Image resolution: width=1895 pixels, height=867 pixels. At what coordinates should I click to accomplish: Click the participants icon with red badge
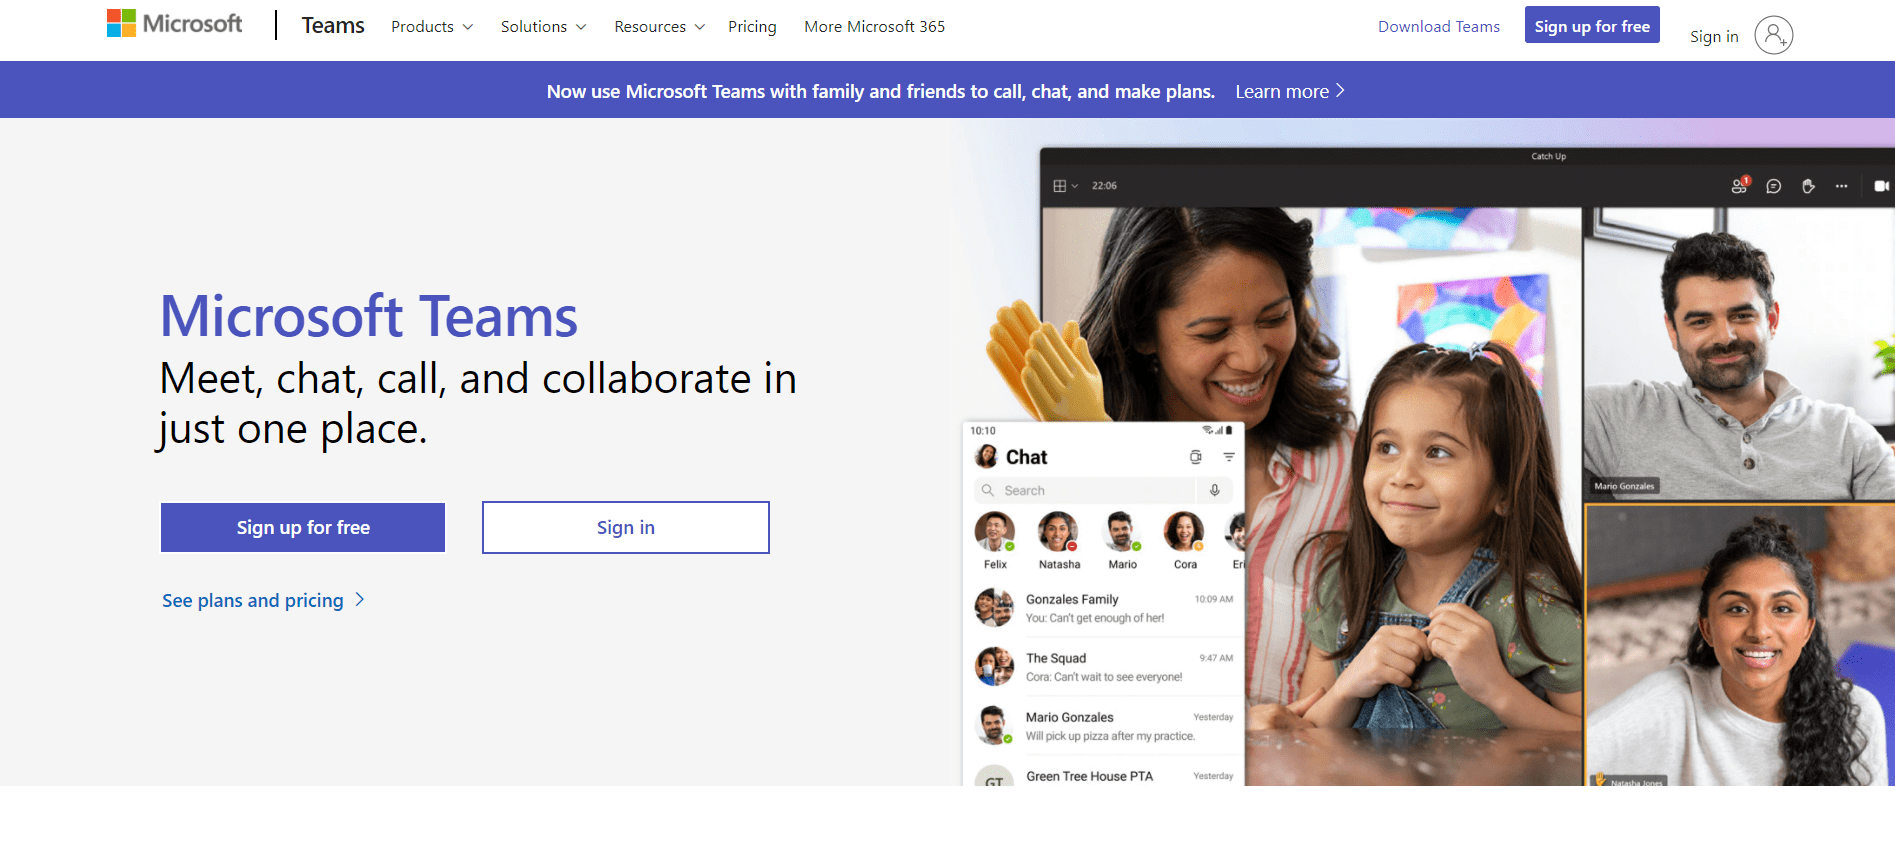pyautogui.click(x=1740, y=185)
